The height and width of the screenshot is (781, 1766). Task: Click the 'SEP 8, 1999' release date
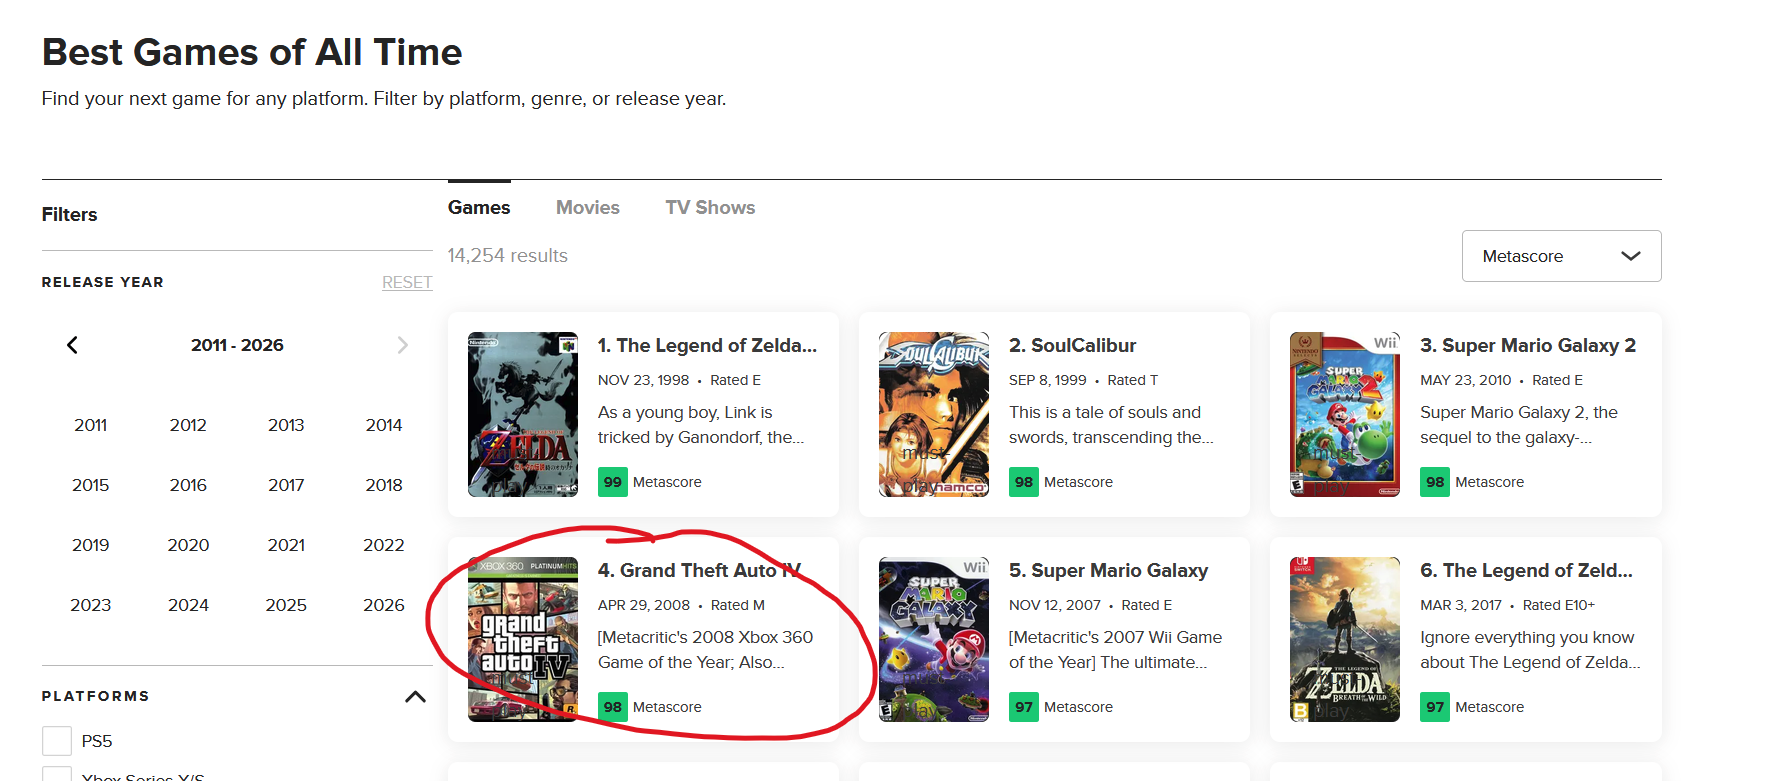click(x=1047, y=380)
